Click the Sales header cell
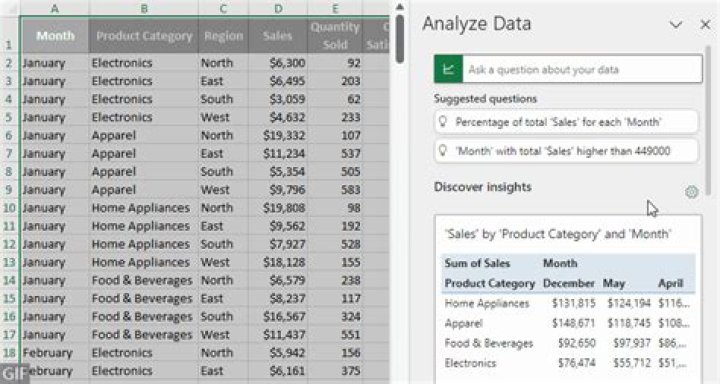The height and width of the screenshot is (384, 720). (x=278, y=35)
